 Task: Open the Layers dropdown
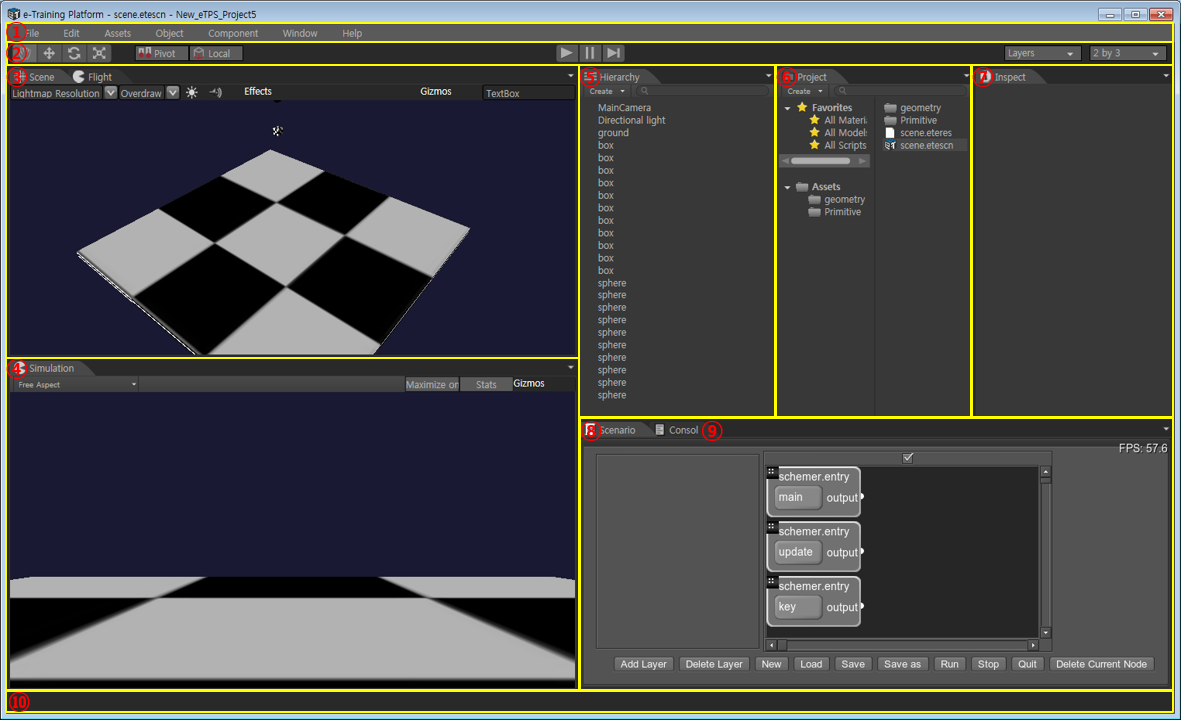1043,53
